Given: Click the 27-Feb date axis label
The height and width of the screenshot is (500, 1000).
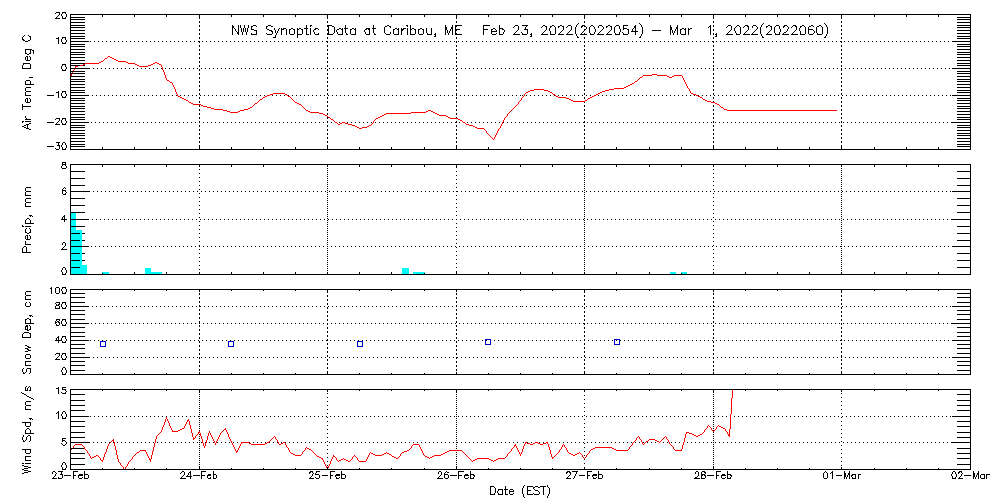Looking at the screenshot, I should [585, 477].
